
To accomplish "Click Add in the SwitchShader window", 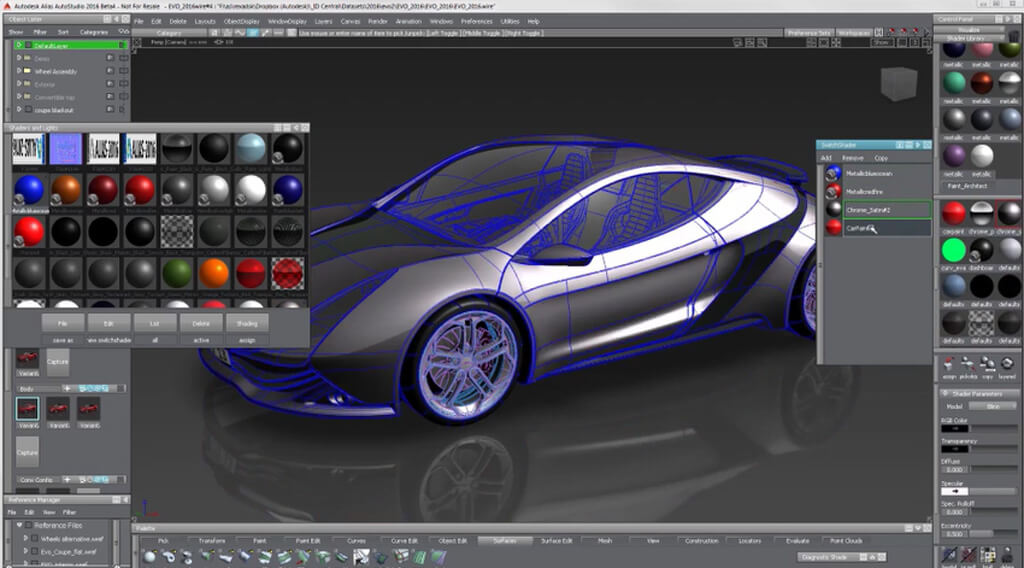I will (x=826, y=158).
